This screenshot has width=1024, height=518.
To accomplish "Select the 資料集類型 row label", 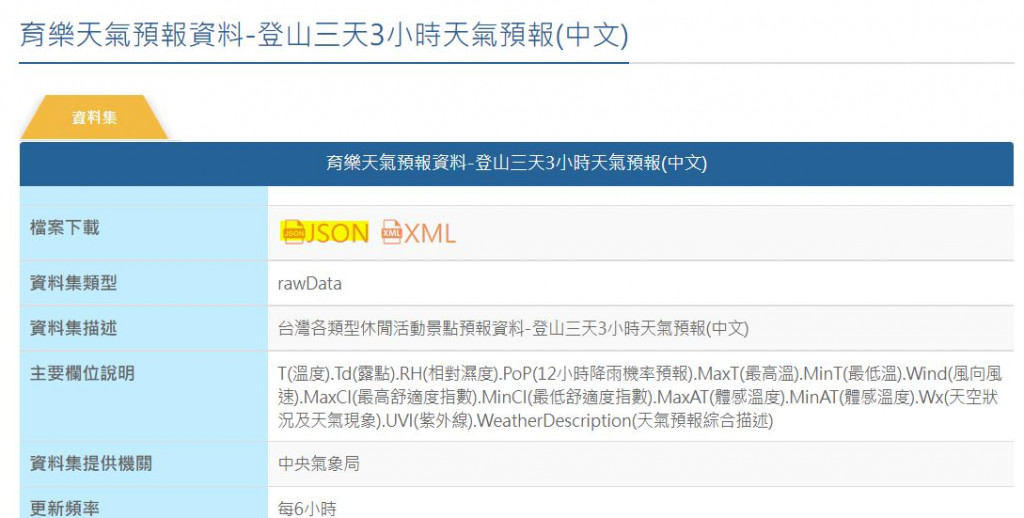I will point(73,283).
